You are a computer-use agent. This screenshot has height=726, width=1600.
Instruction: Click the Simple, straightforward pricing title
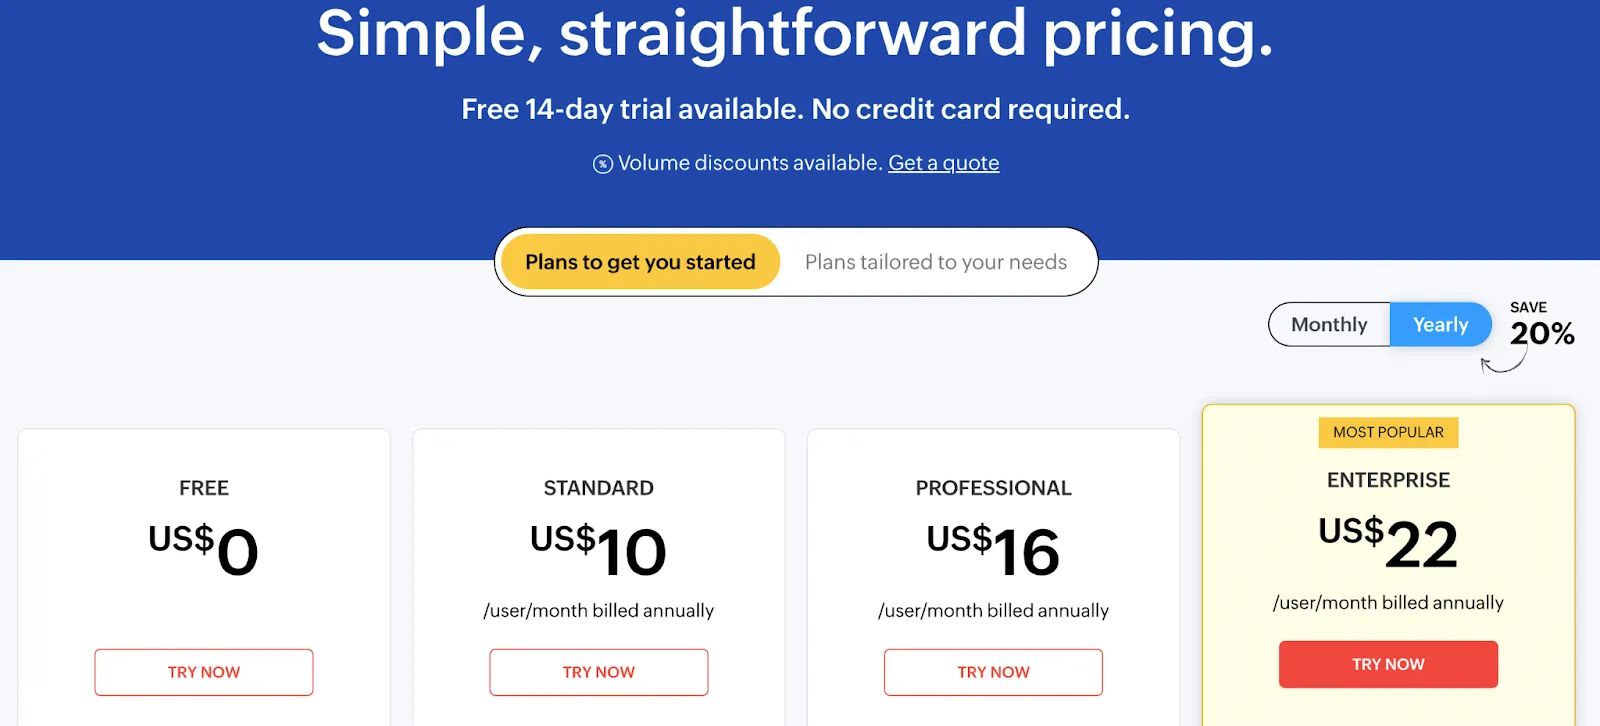coord(797,35)
